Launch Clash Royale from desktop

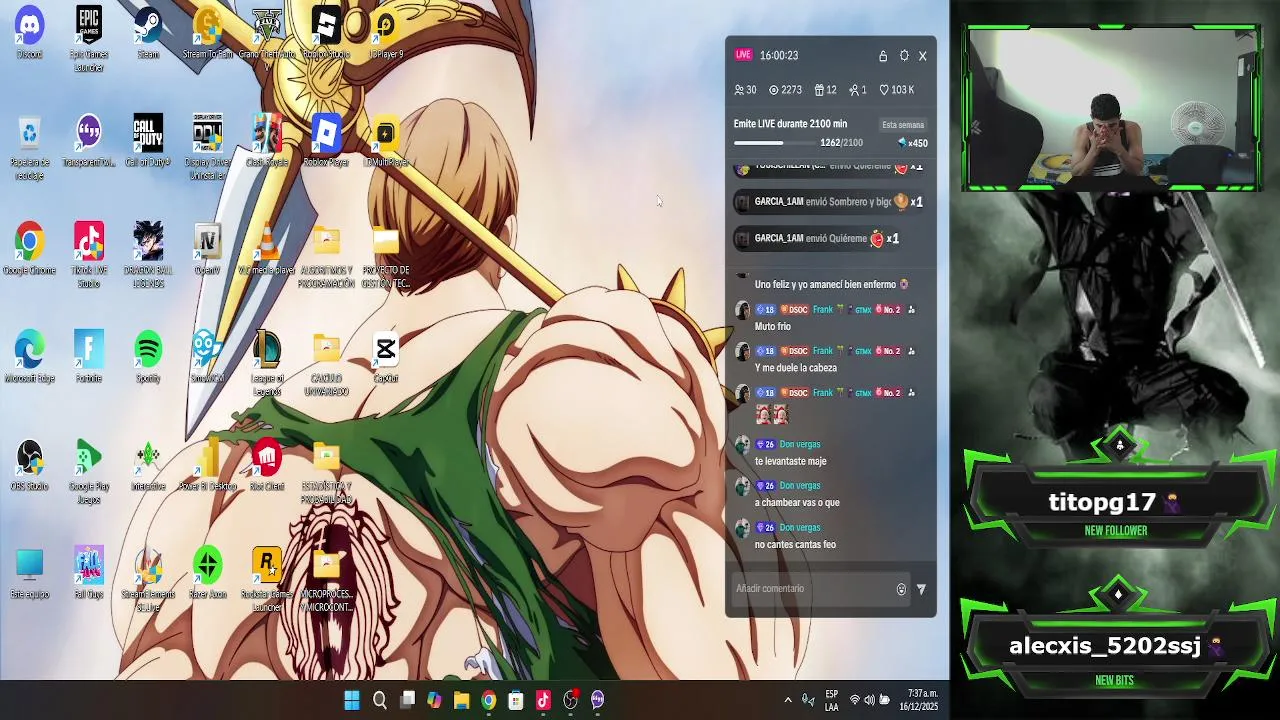pos(266,141)
